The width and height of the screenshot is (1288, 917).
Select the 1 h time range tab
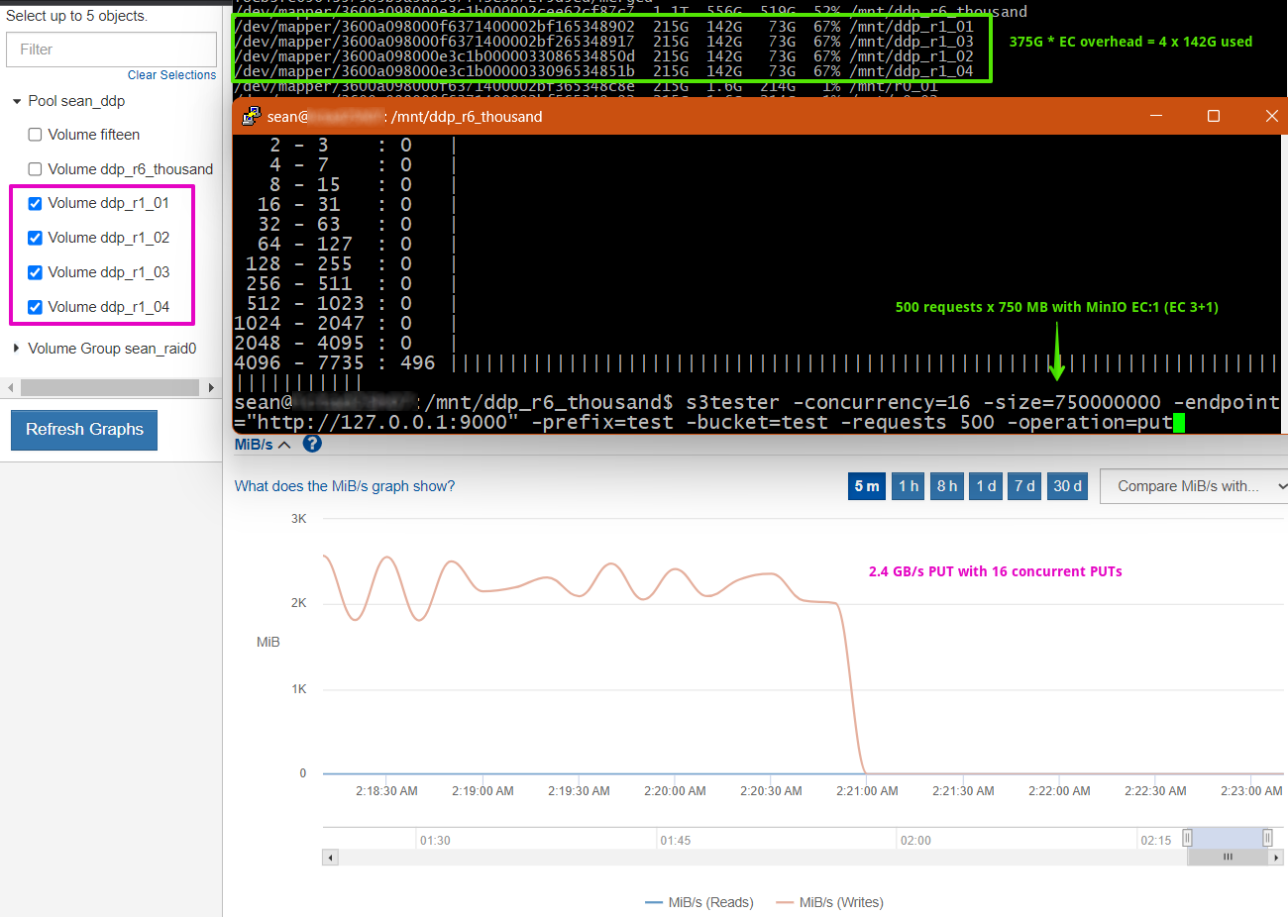coord(908,486)
